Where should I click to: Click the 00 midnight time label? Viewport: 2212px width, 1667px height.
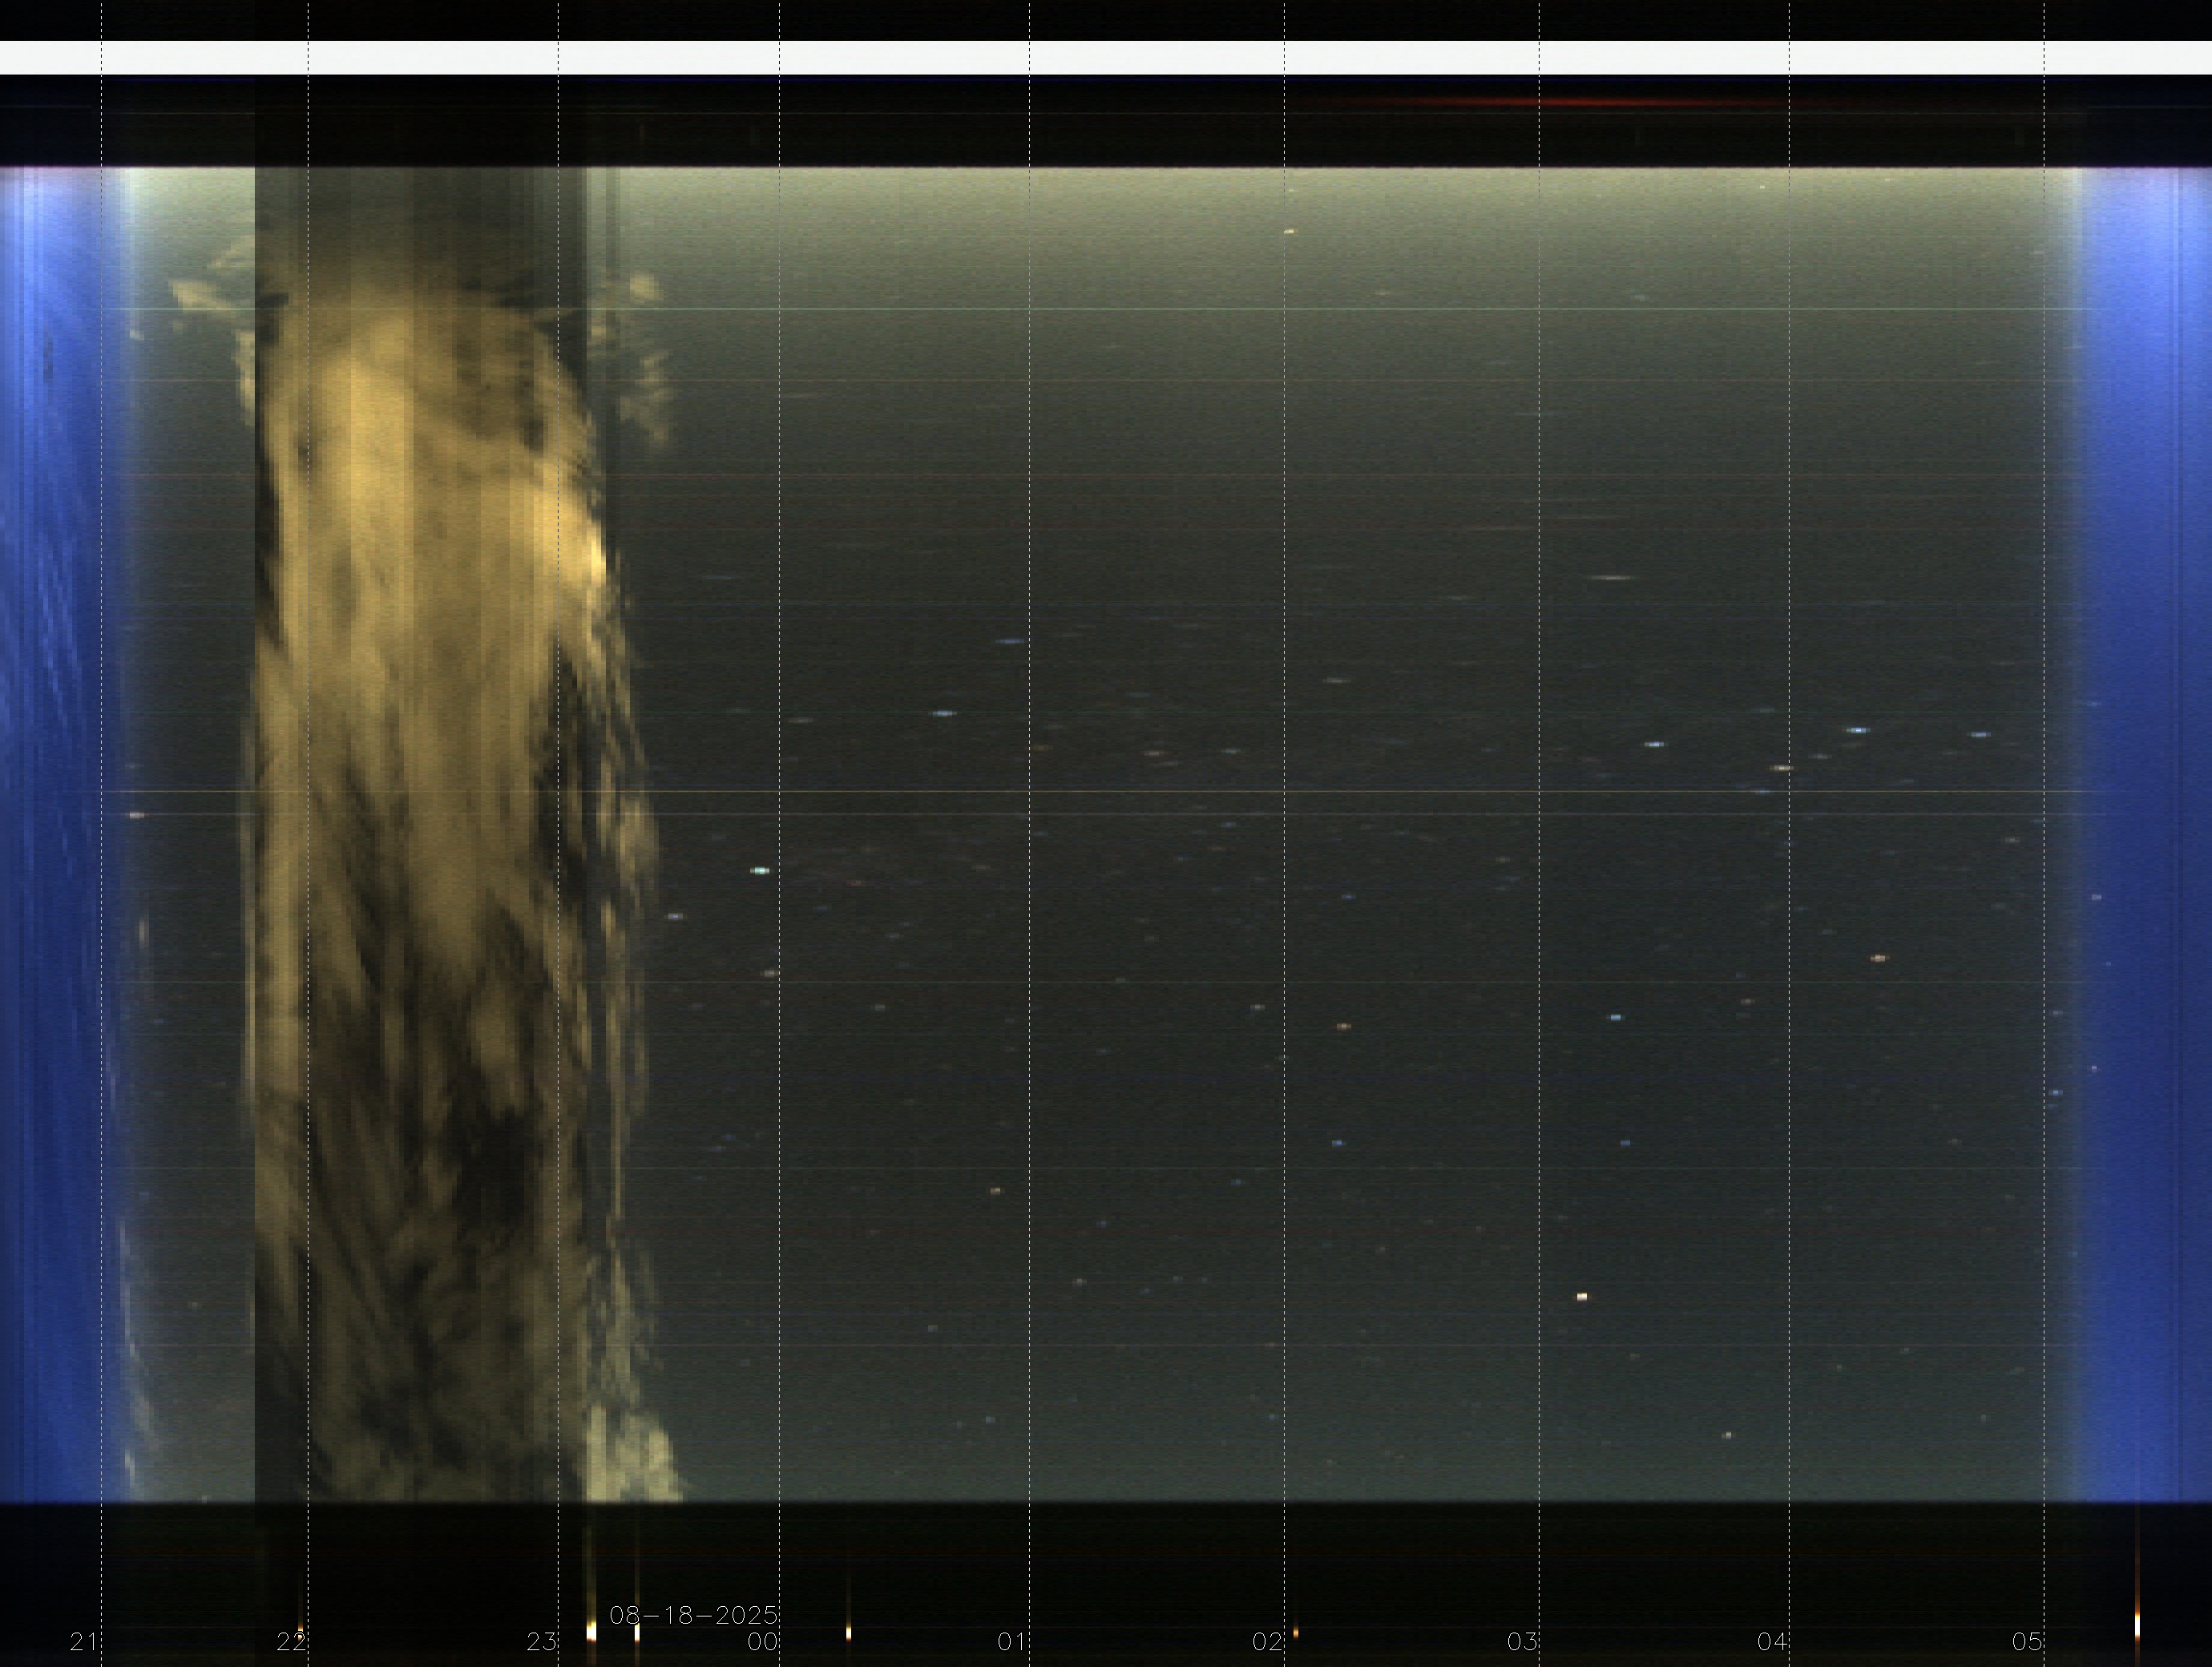(x=762, y=1642)
